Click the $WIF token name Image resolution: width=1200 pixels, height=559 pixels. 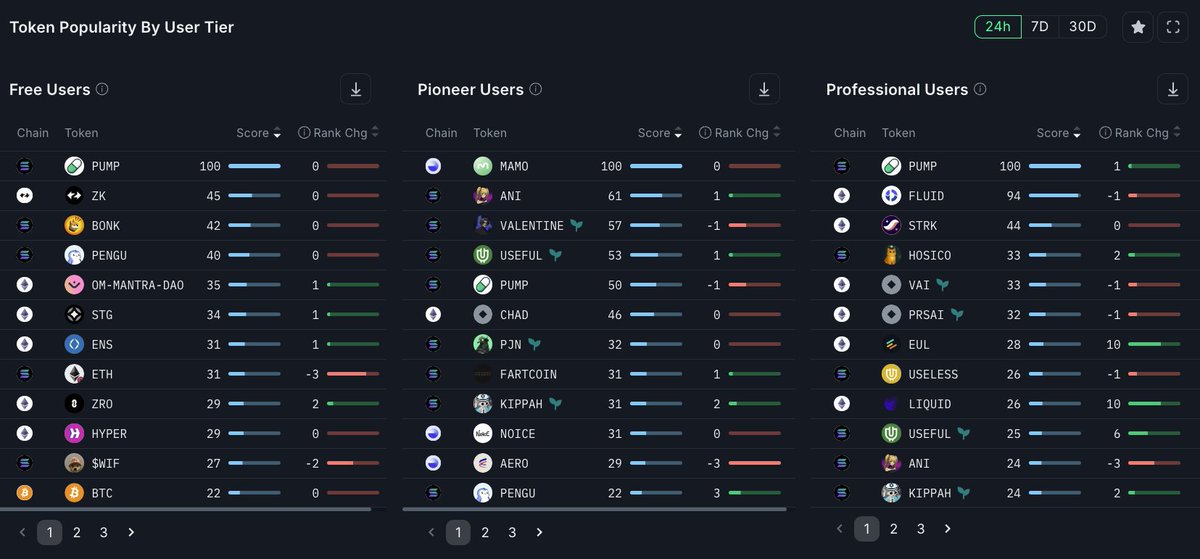pyautogui.click(x=106, y=463)
